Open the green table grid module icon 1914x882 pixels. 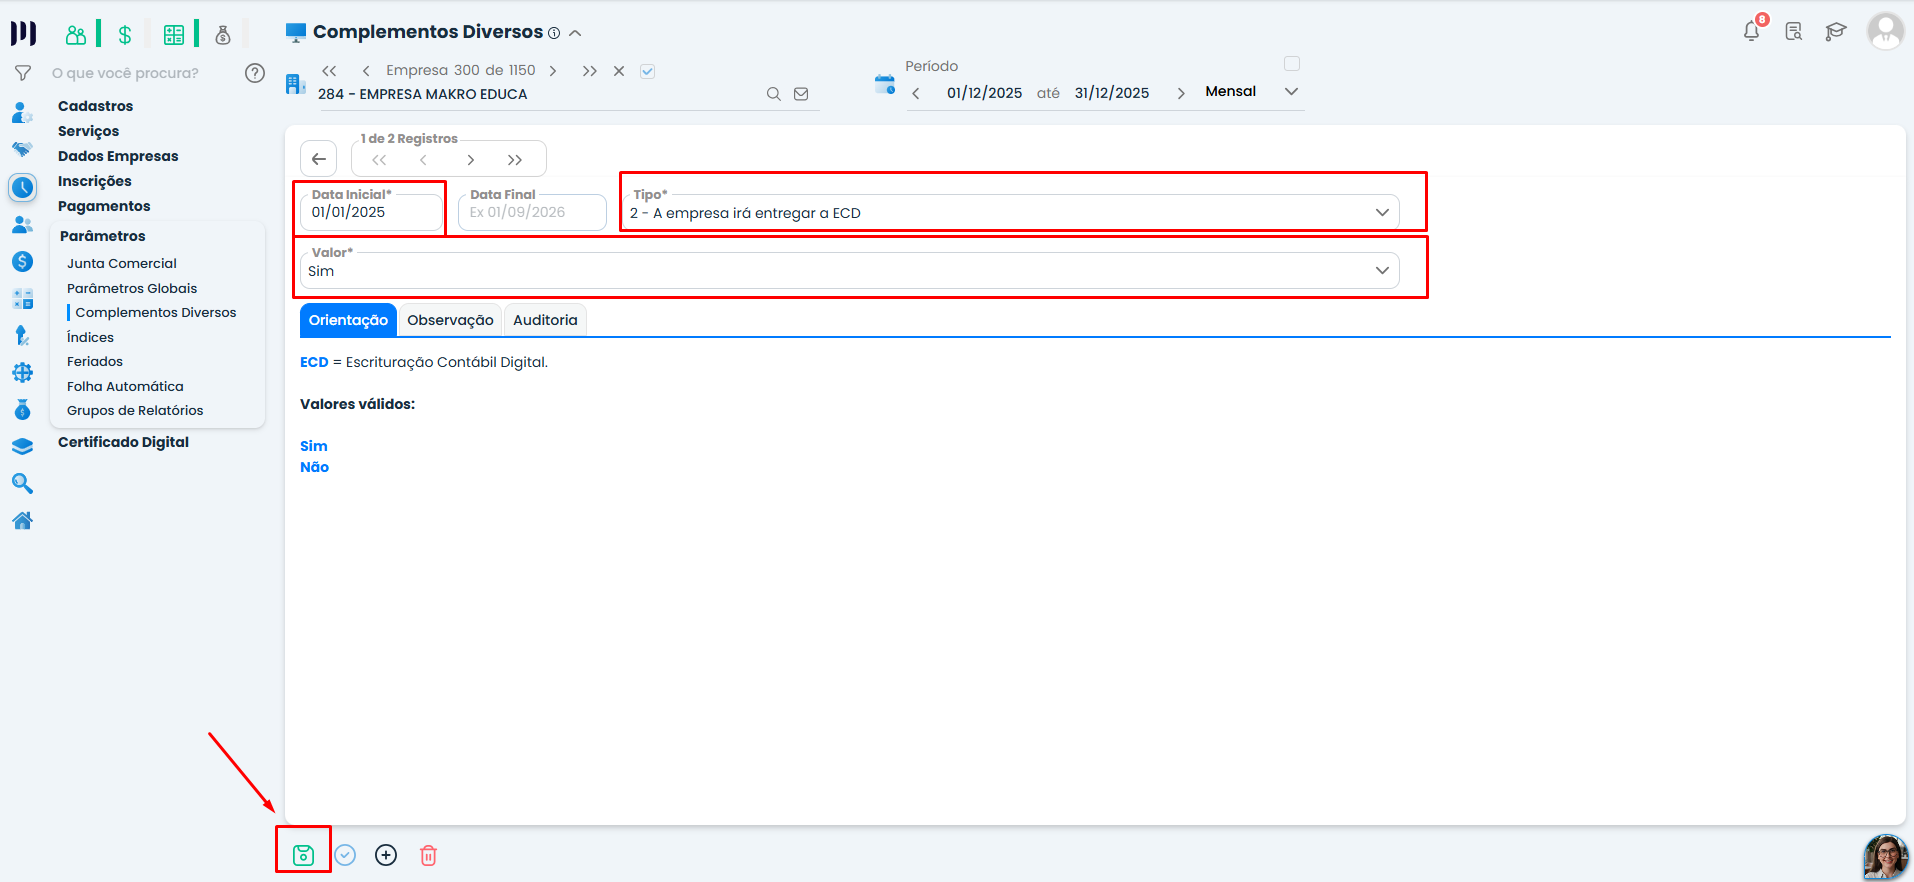point(174,35)
